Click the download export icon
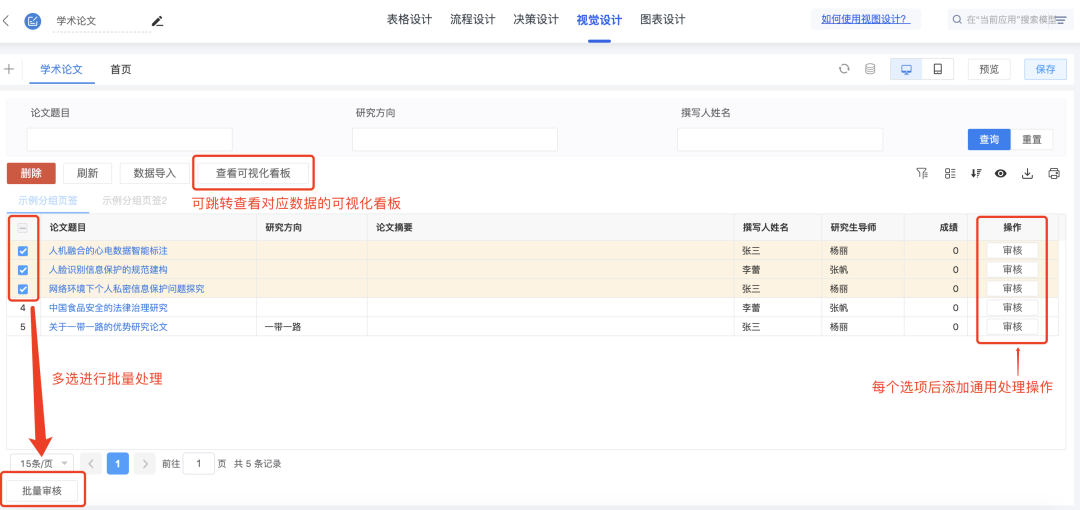Viewport: 1080px width, 510px height. 1027,173
